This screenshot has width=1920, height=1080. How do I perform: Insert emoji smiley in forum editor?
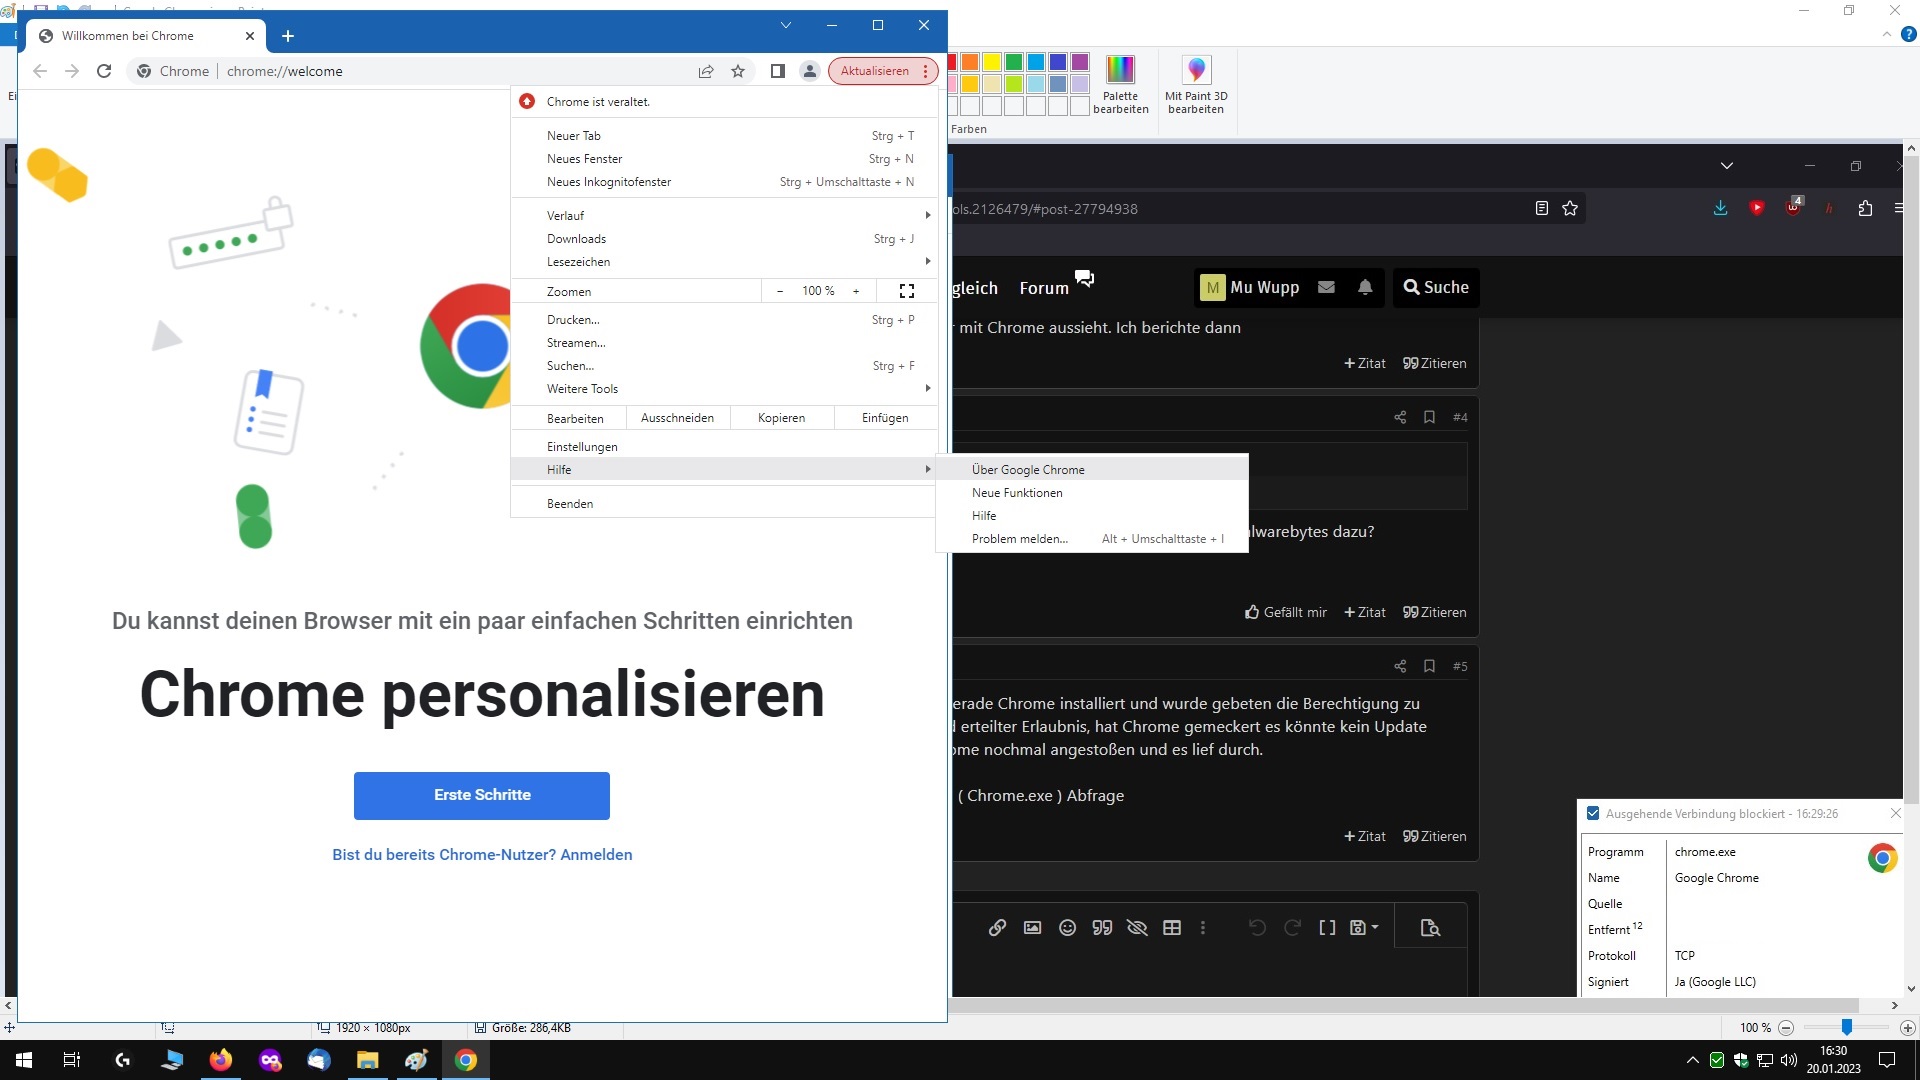click(x=1067, y=928)
